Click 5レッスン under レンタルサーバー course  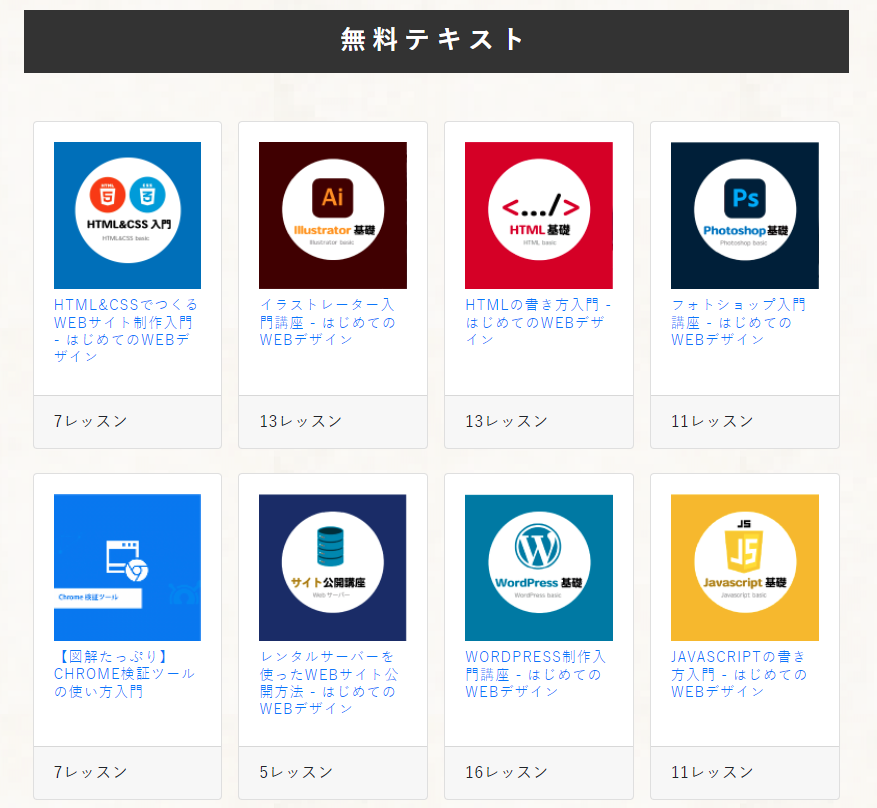click(x=296, y=772)
